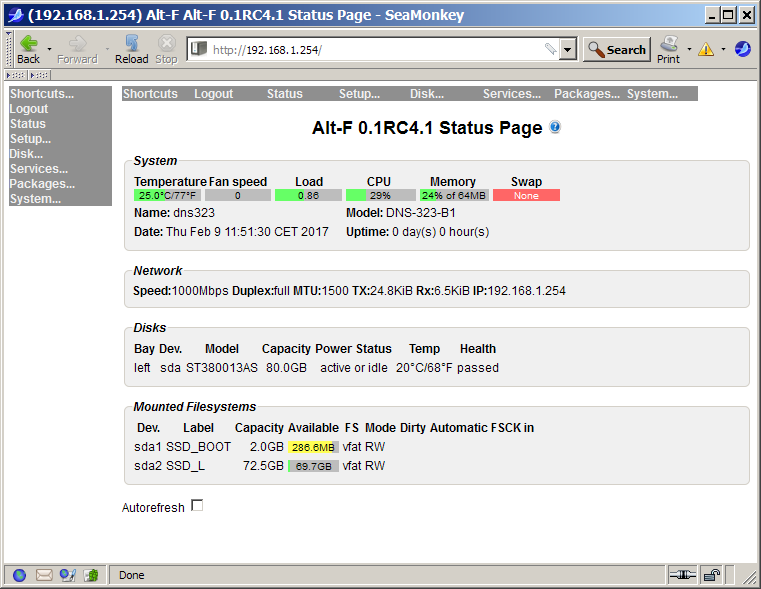
Task: Click the tag icon in address bar
Action: pyautogui.click(x=550, y=49)
